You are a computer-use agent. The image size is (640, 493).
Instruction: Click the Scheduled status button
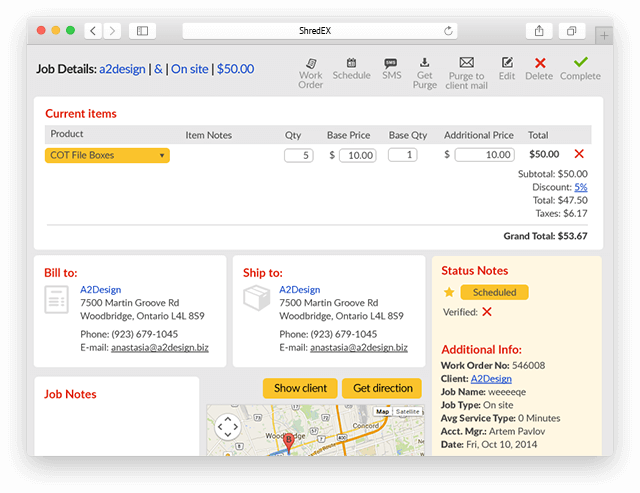coord(494,292)
